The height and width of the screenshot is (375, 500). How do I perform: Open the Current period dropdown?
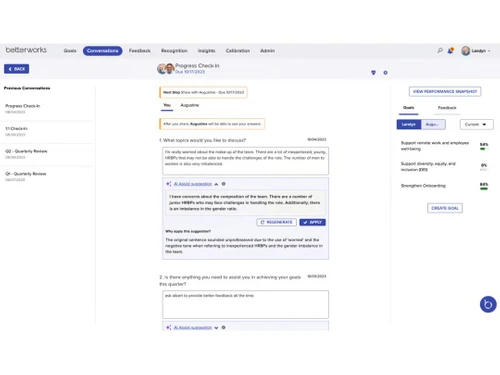477,124
